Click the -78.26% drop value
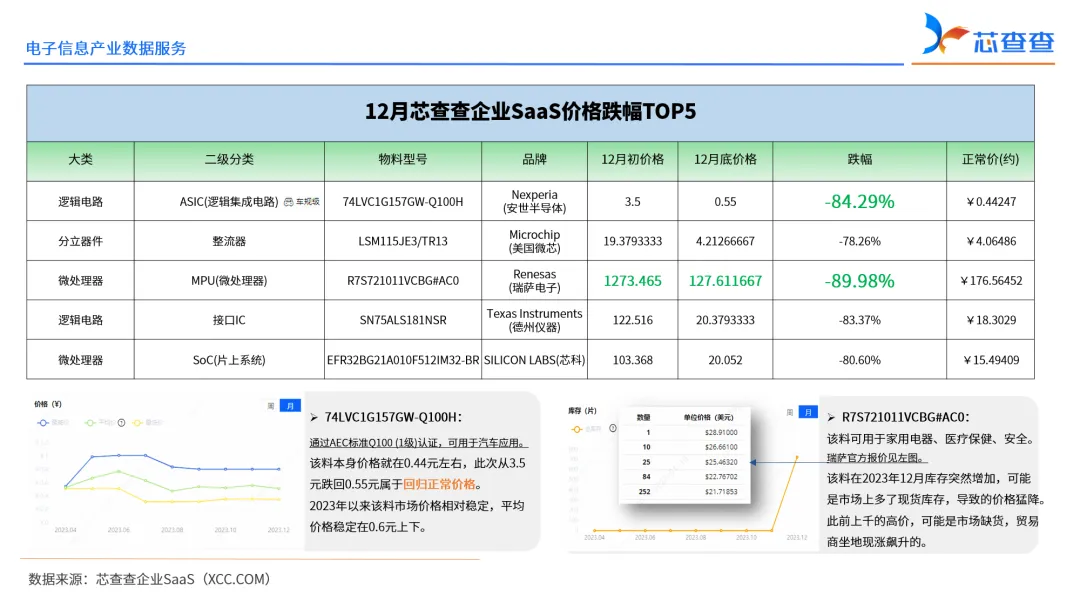Image resolution: width=1080 pixels, height=608 pixels. 860,242
